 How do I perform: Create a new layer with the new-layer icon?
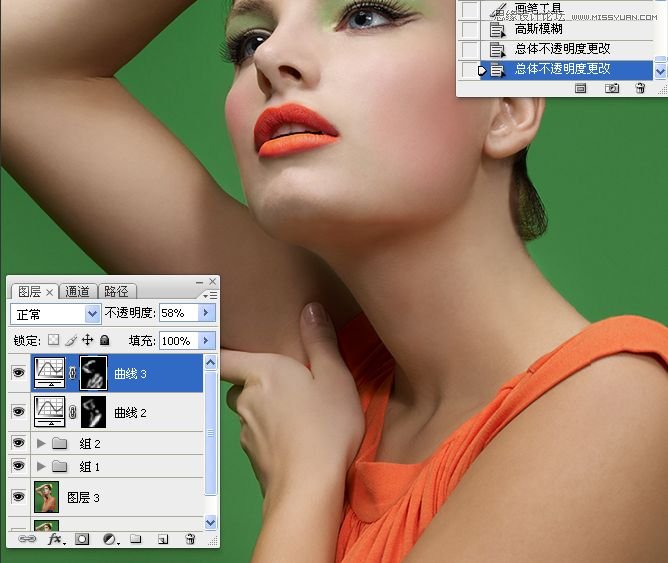pos(163,539)
